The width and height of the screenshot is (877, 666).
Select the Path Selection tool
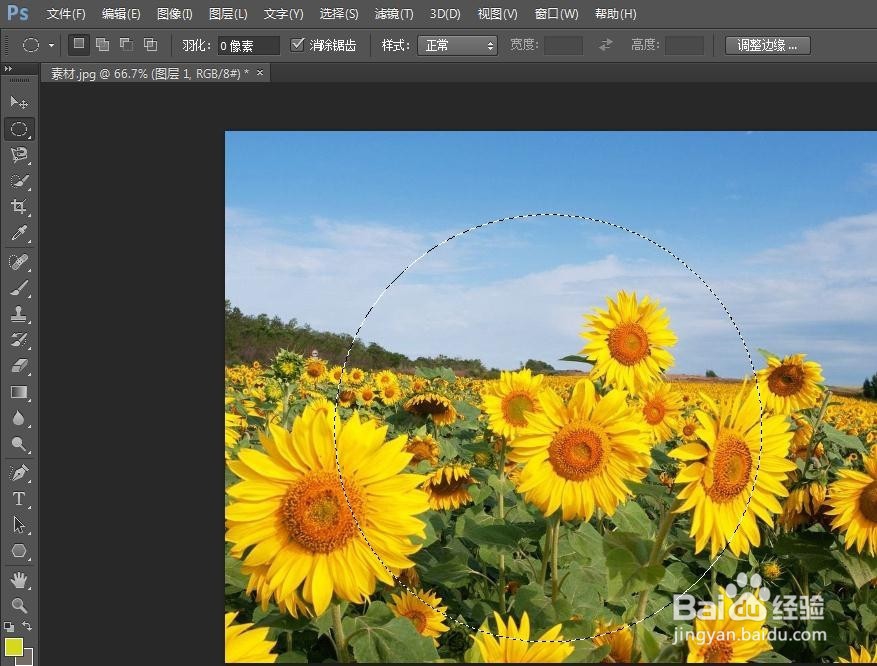click(x=18, y=525)
